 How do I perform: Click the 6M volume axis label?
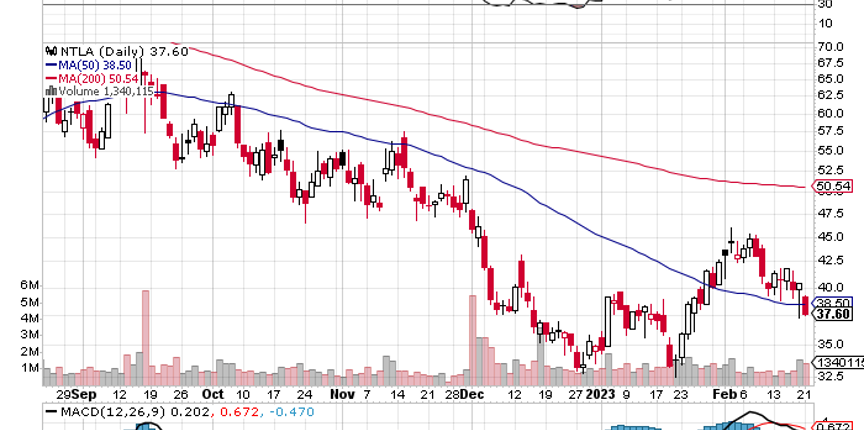(x=29, y=285)
